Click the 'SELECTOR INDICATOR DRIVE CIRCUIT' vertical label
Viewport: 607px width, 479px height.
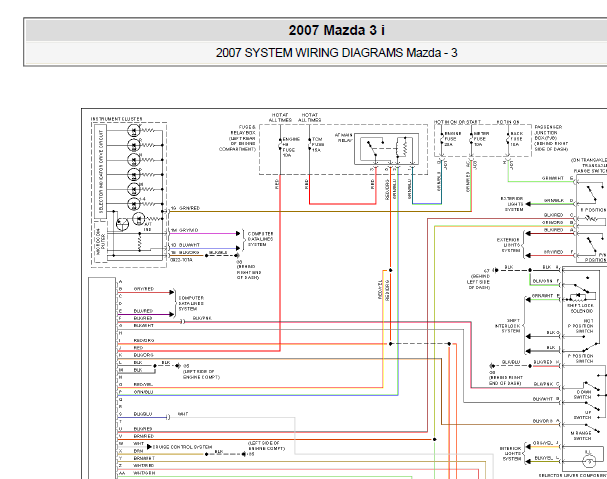click(101, 171)
